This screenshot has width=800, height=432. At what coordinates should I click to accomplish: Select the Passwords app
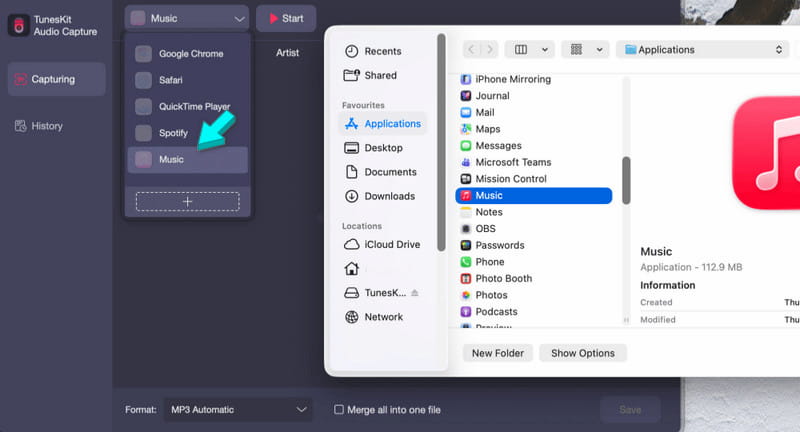point(533,245)
